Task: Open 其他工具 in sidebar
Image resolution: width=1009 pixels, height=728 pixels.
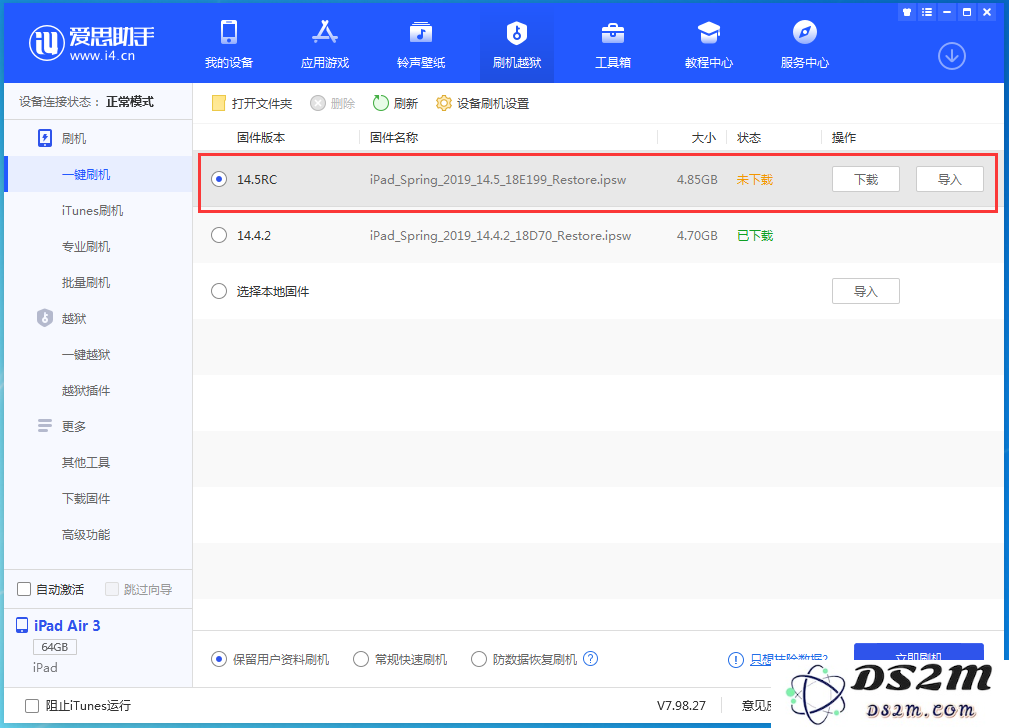Action: [x=86, y=462]
